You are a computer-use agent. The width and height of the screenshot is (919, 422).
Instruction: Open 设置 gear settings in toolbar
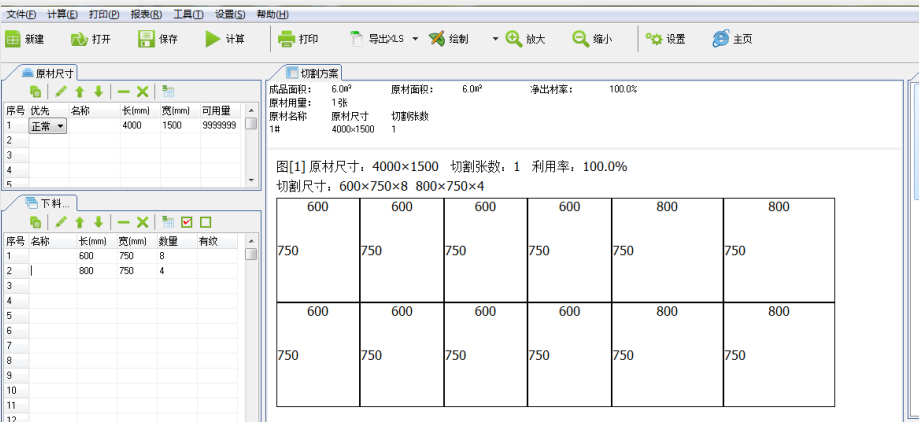655,39
